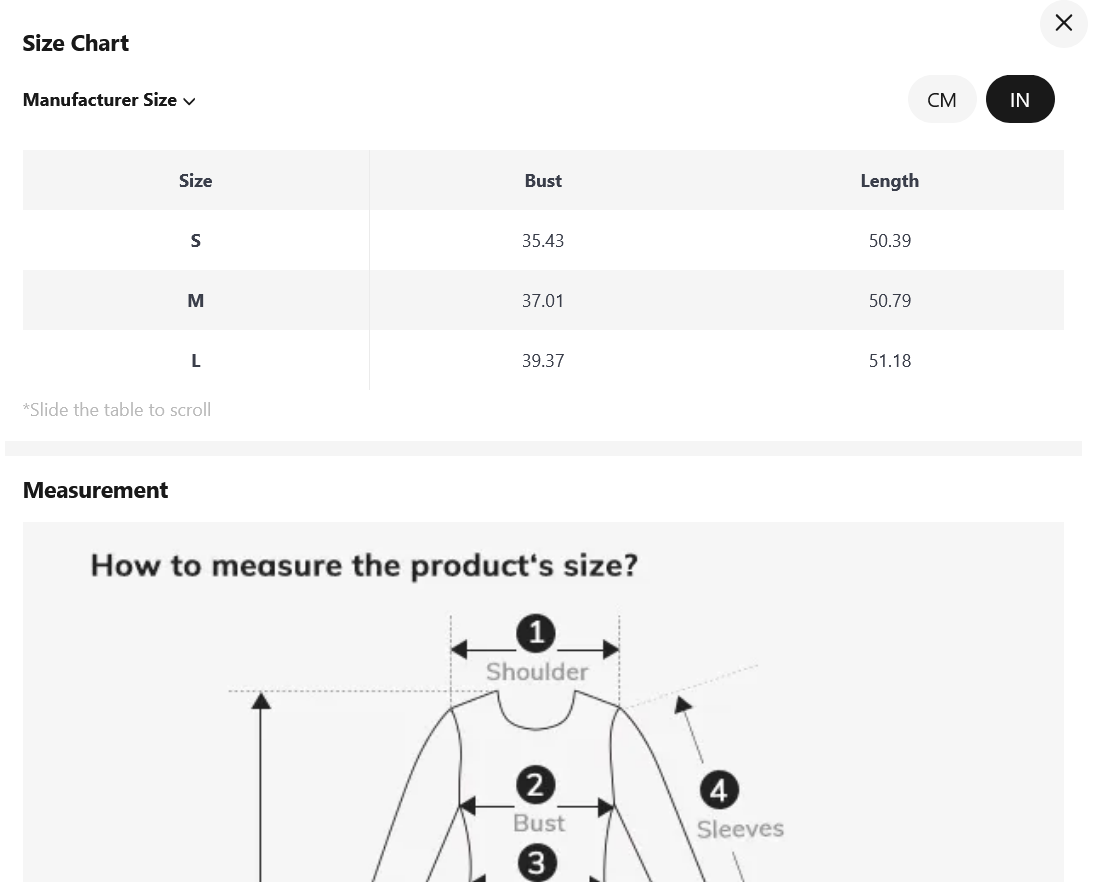The height and width of the screenshot is (882, 1098).
Task: Click the number 3 marker icon
Action: point(537,863)
